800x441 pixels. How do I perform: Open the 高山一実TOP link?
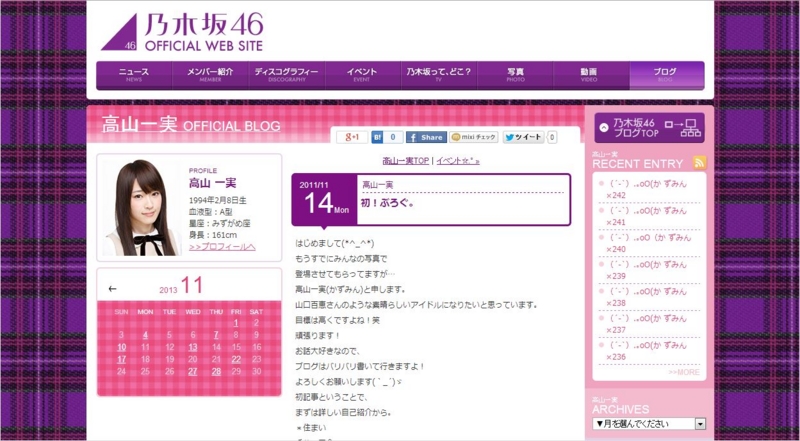pyautogui.click(x=406, y=161)
